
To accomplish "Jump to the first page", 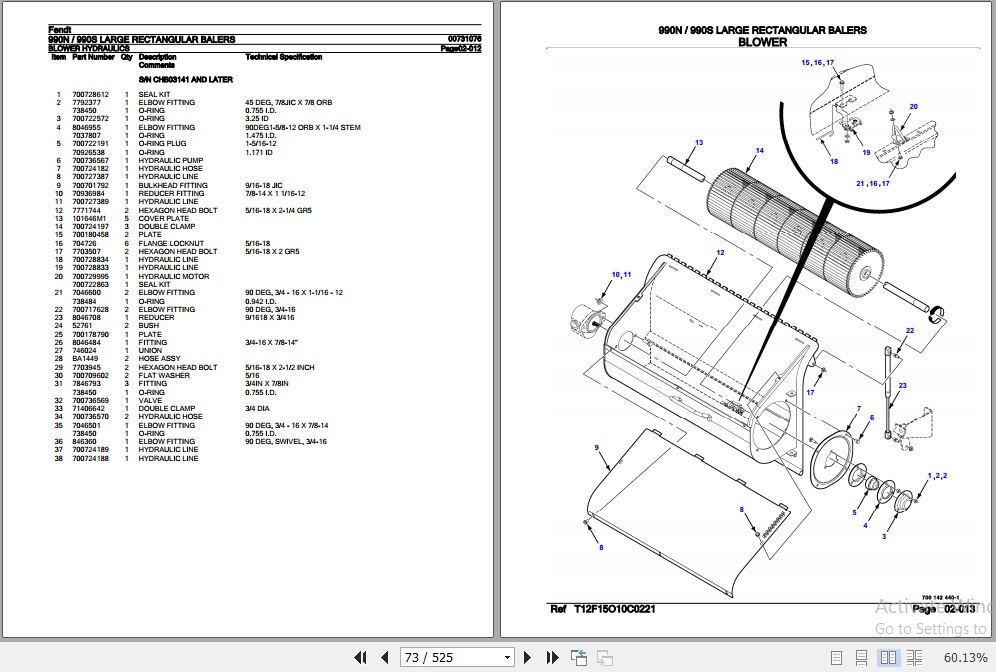I will 361,657.
